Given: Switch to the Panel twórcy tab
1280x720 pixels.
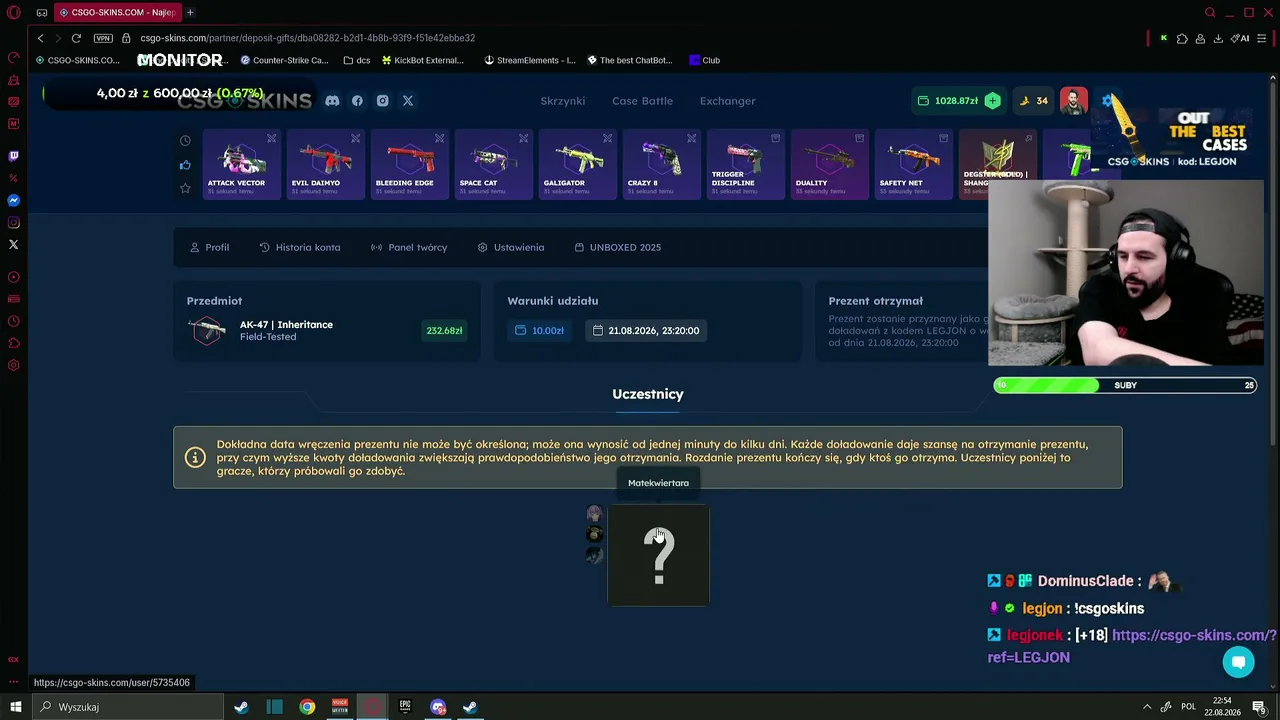Looking at the screenshot, I should click(409, 247).
